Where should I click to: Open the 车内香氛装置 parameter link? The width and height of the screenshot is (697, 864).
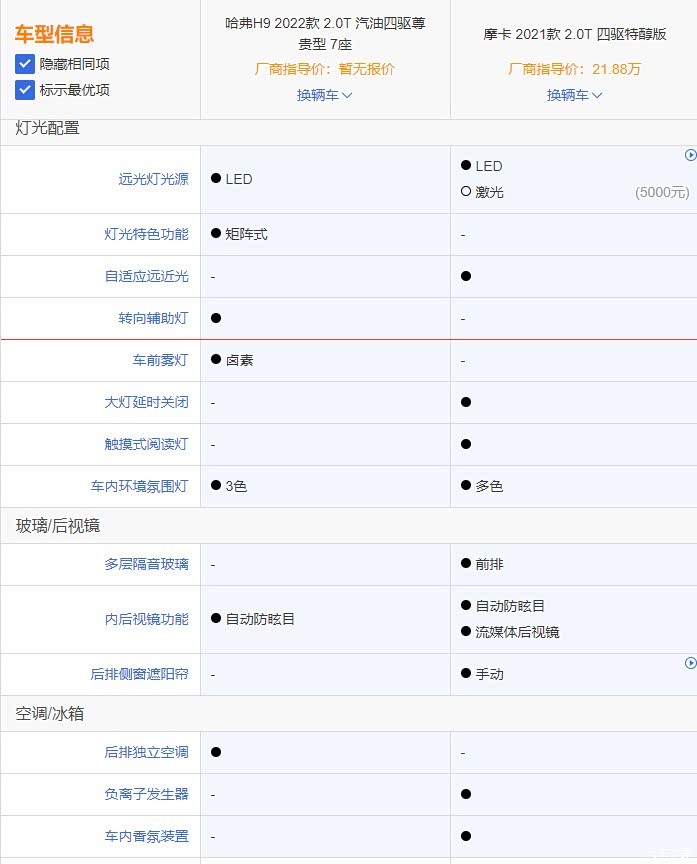(147, 836)
